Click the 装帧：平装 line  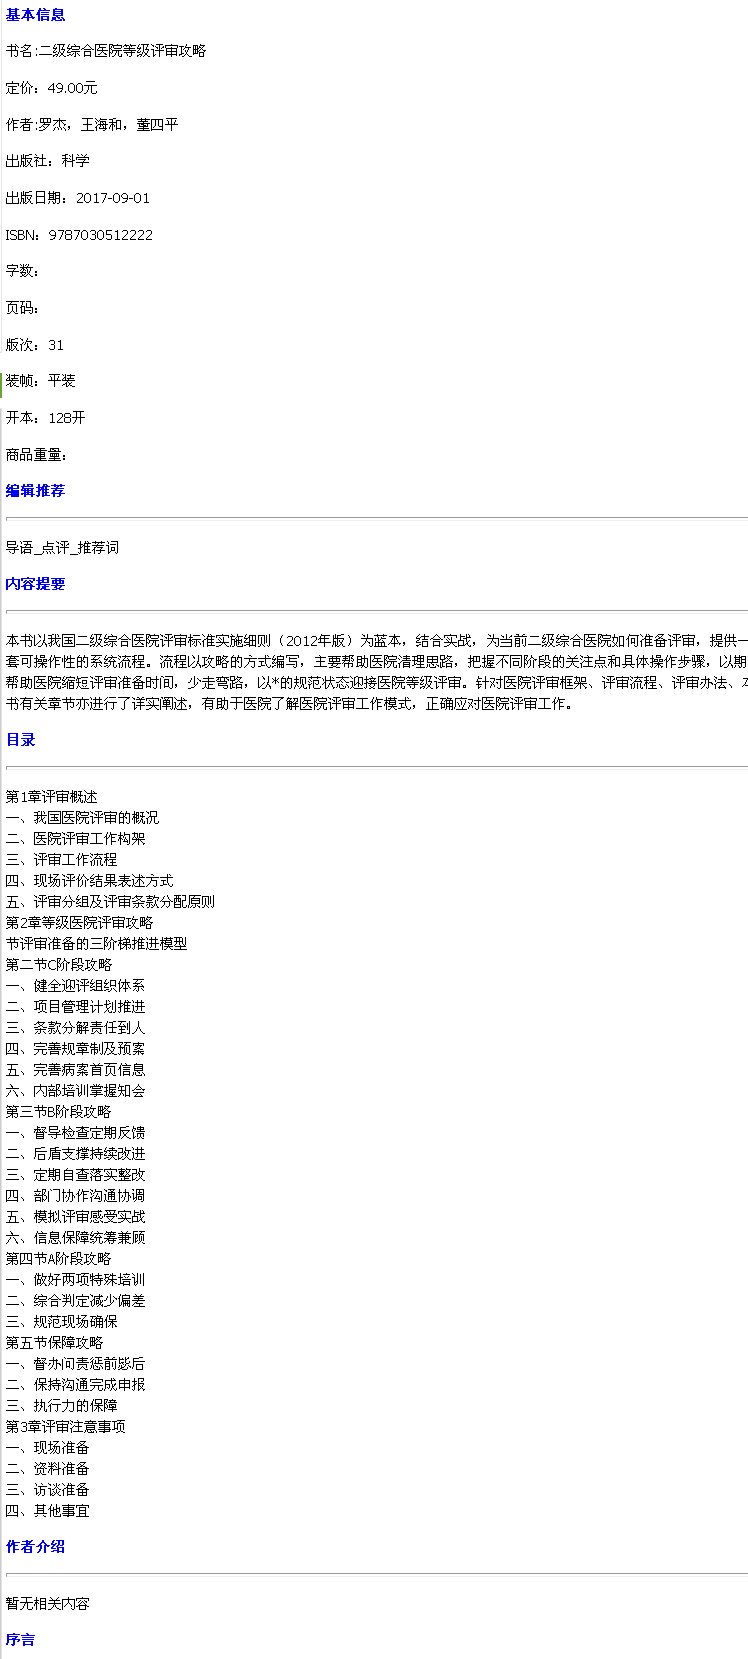click(x=41, y=381)
